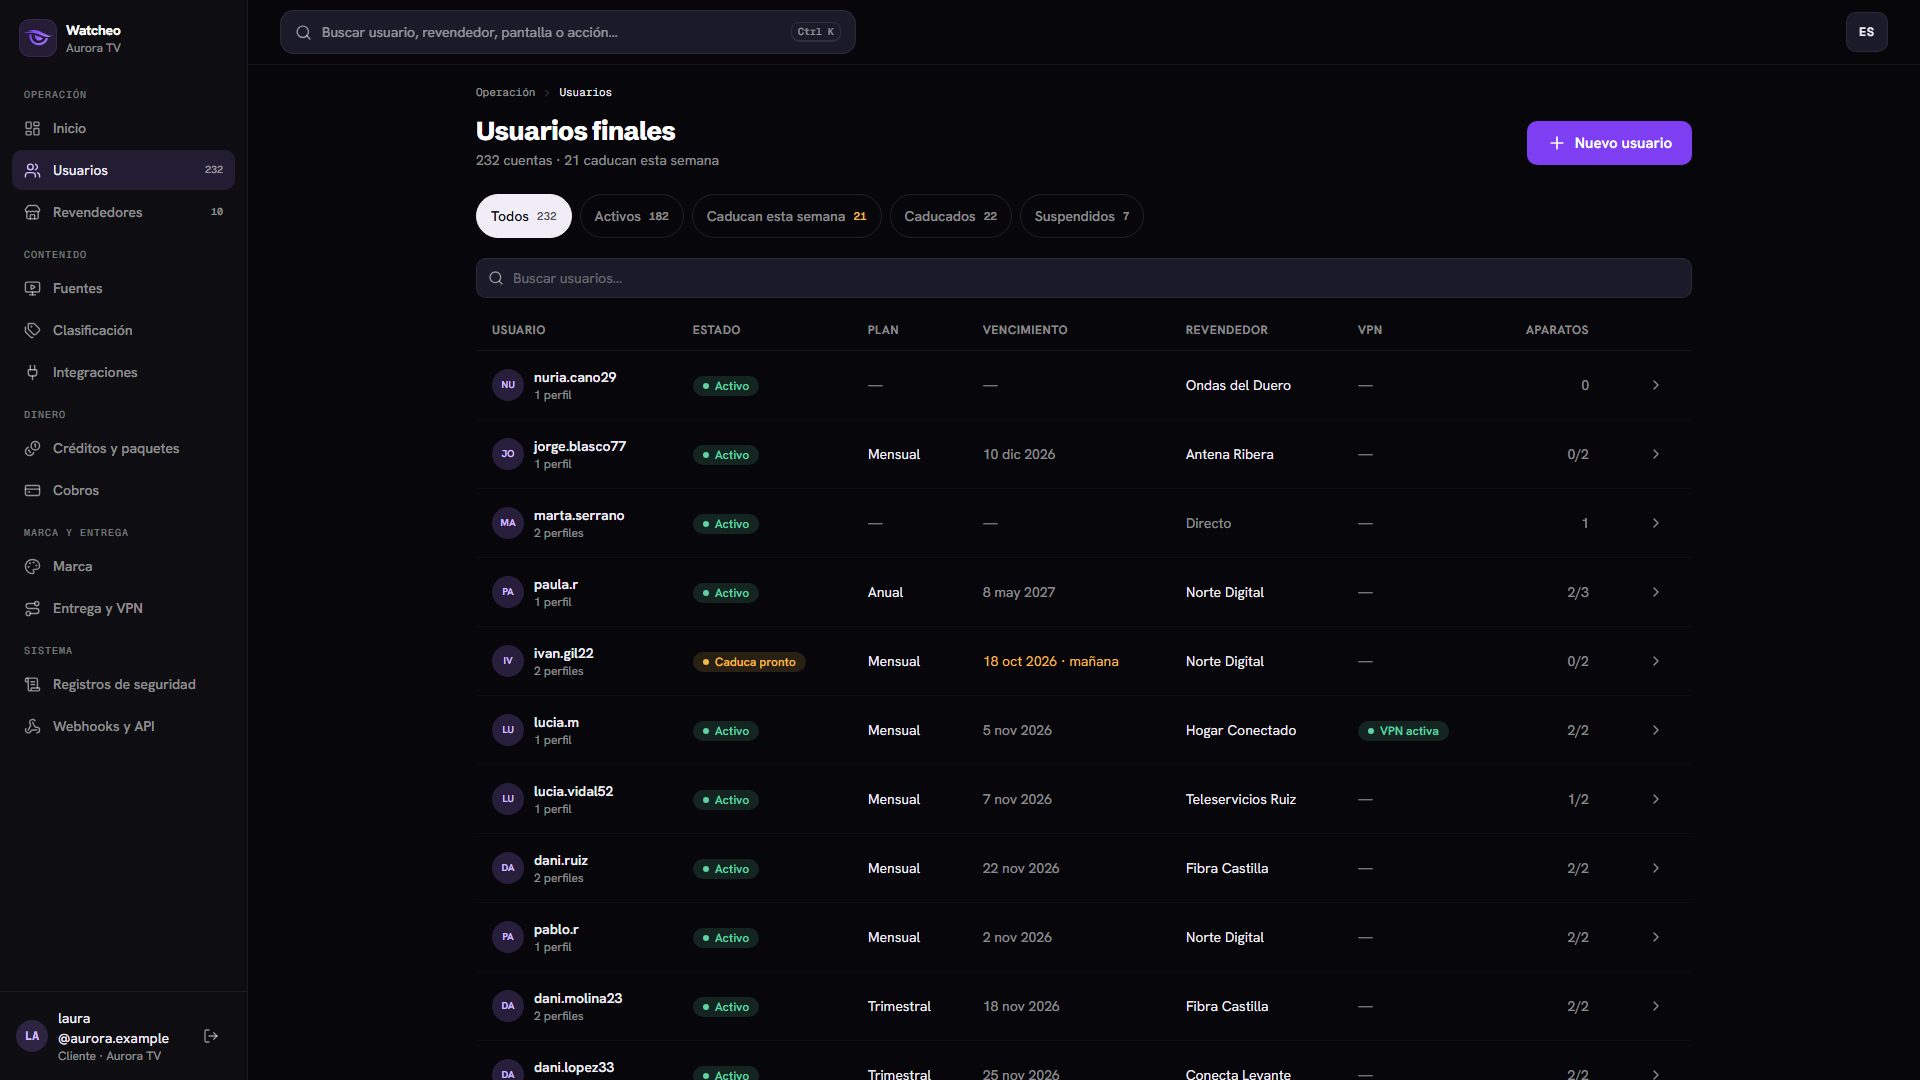This screenshot has height=1080, width=1920.
Task: Click the Registros de seguridad icon
Action: coord(33,685)
